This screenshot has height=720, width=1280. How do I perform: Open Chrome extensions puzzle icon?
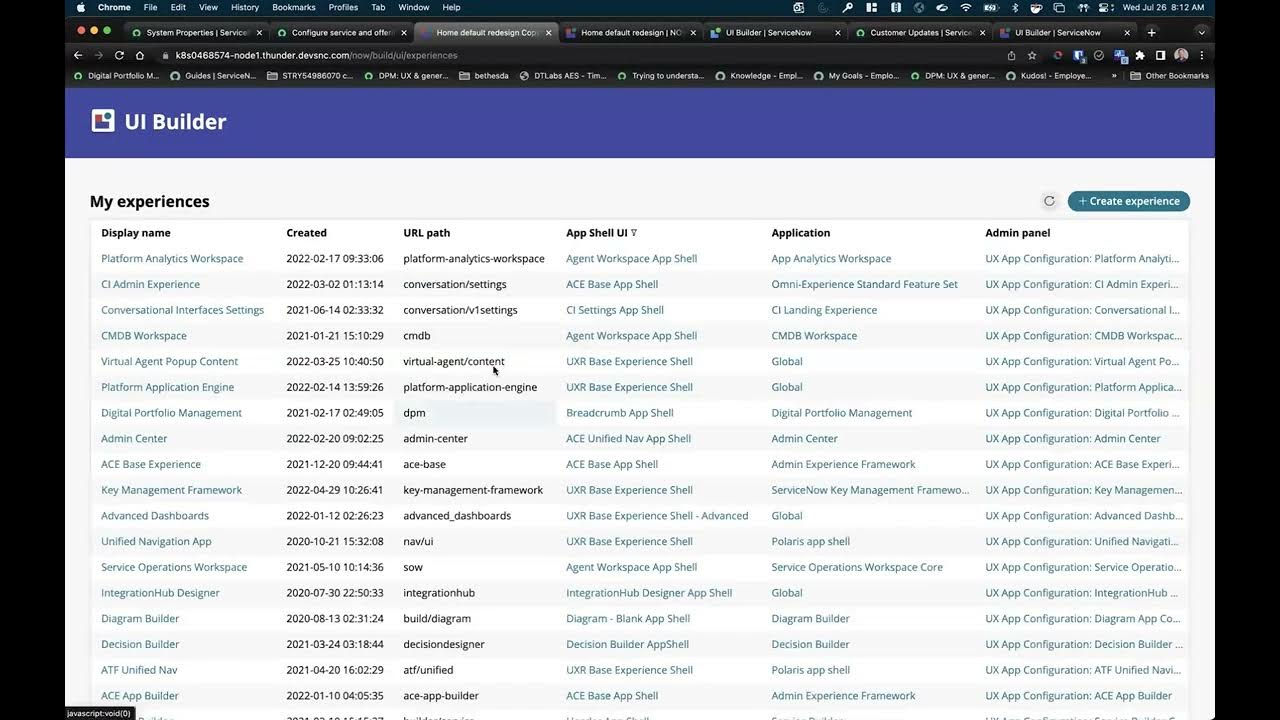coord(1139,55)
